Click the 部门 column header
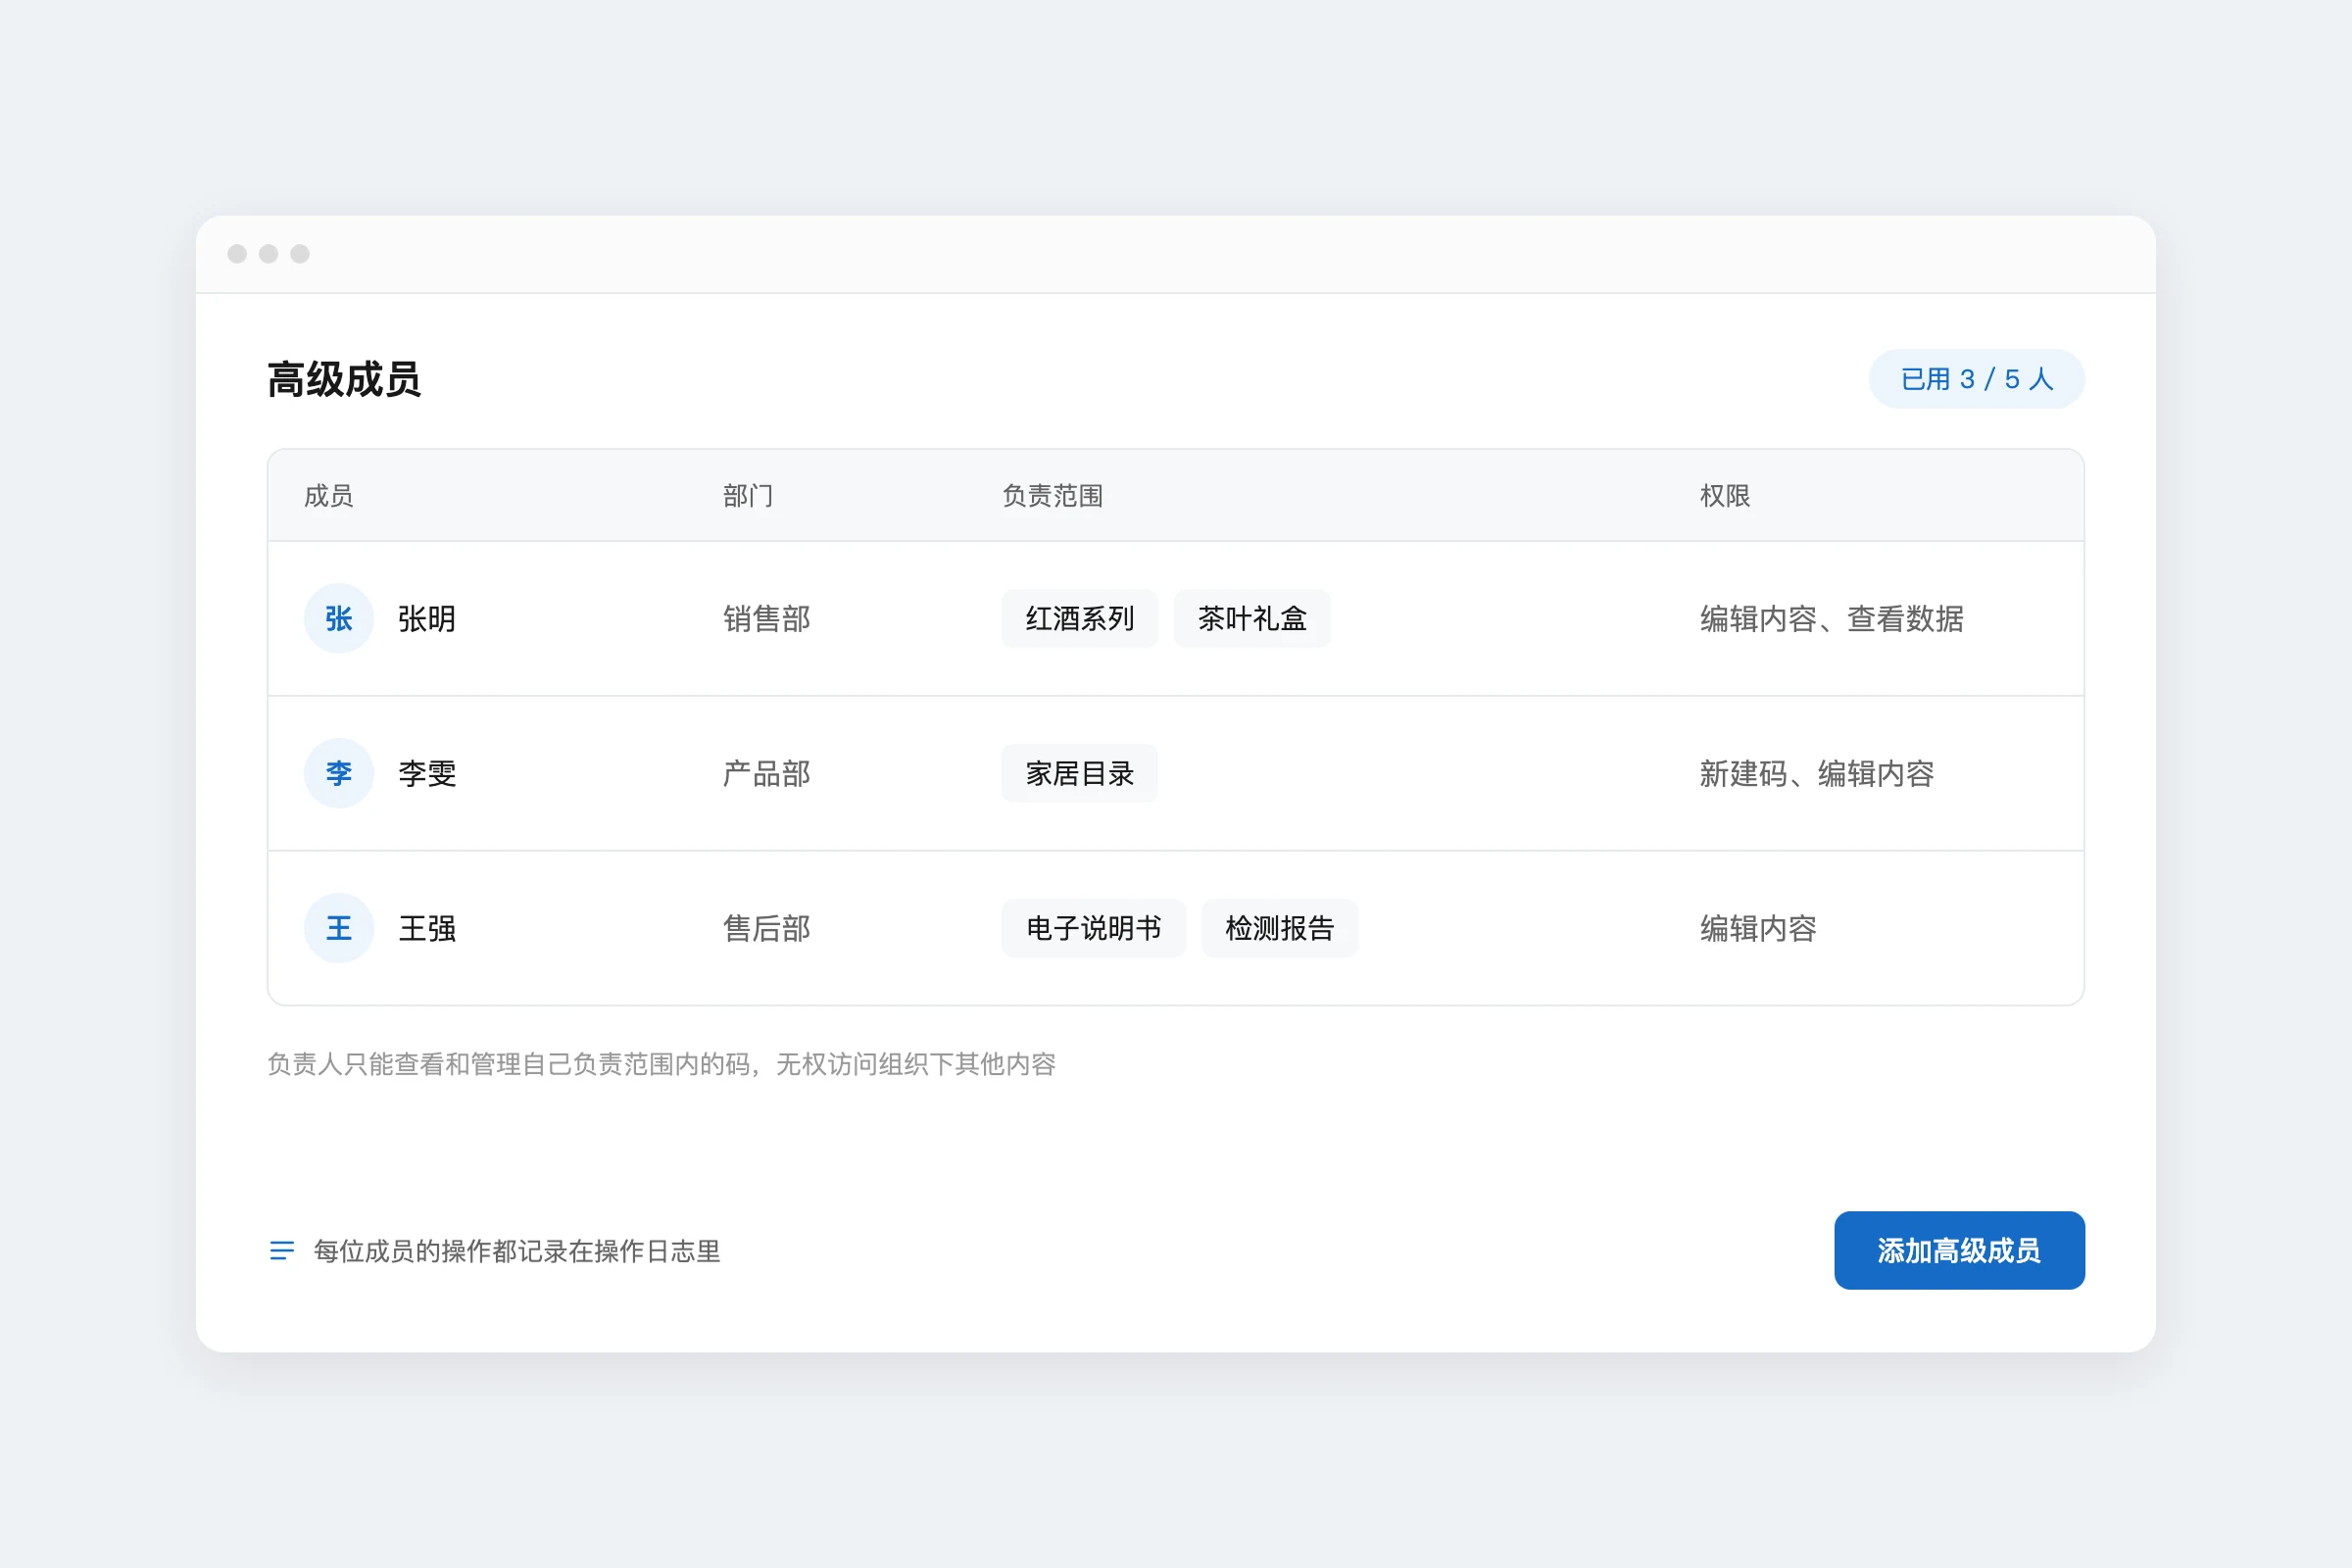 point(748,496)
